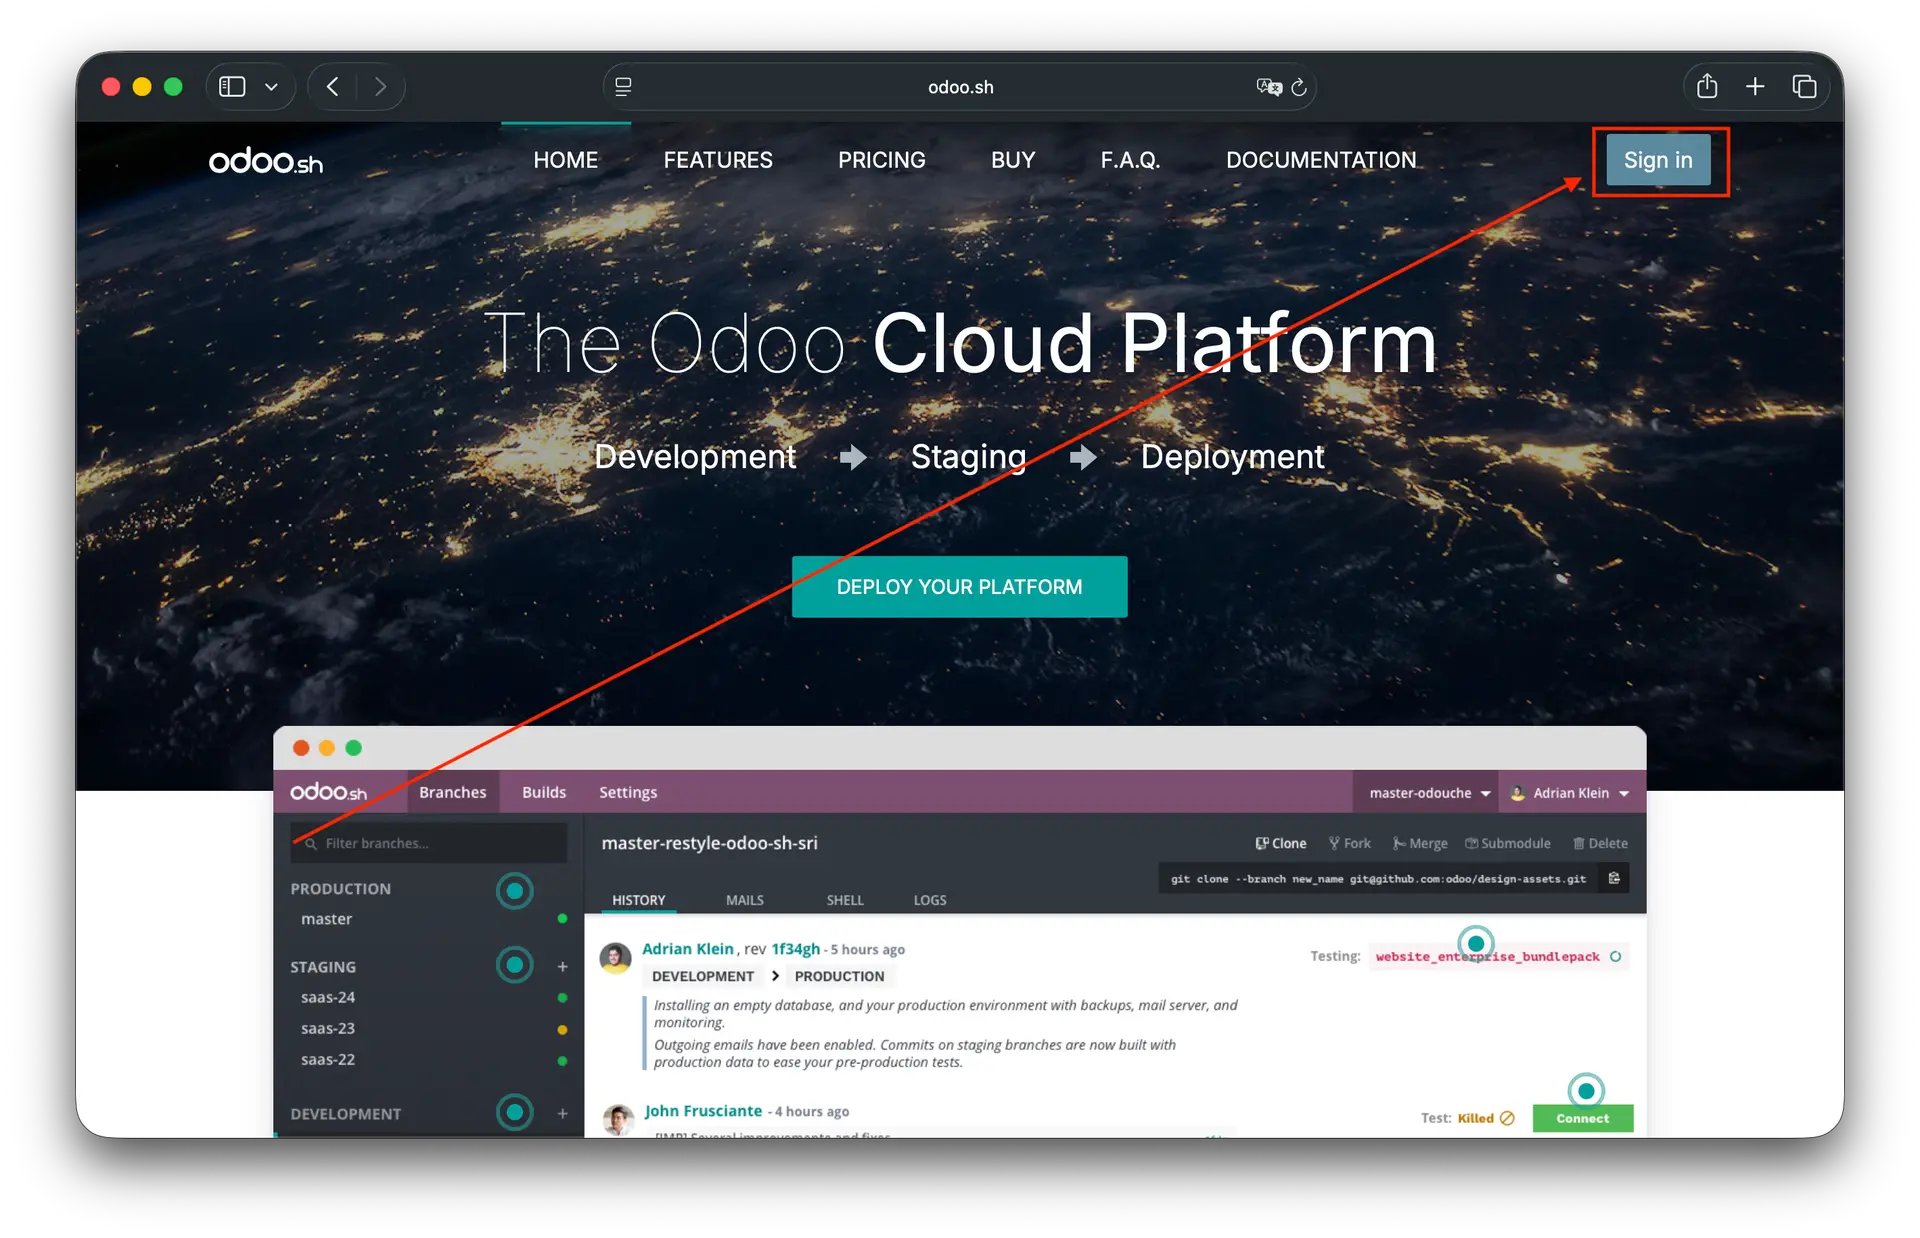Click the teal hotspot above website_enterprise_bundlepack

pyautogui.click(x=1476, y=943)
